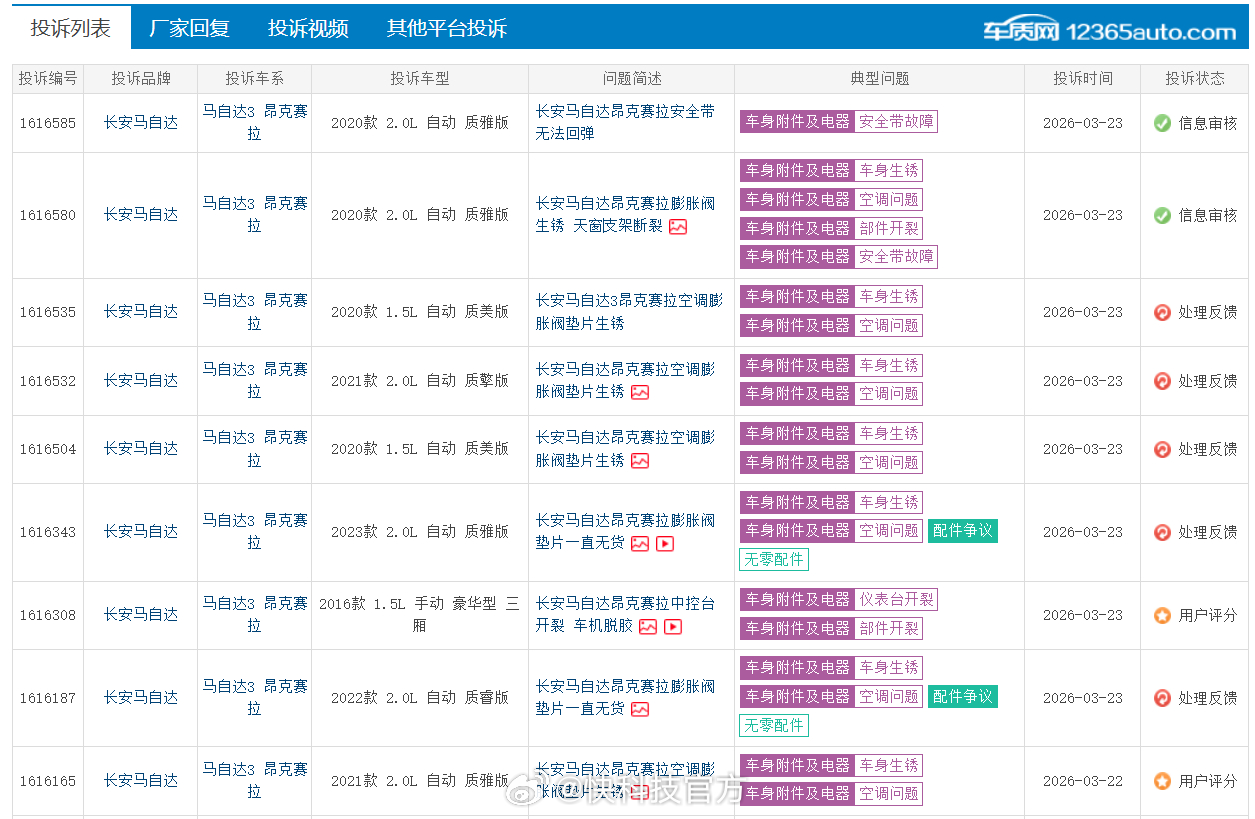Select model text 2021款 2.0L 自动 质擎版

click(420, 381)
